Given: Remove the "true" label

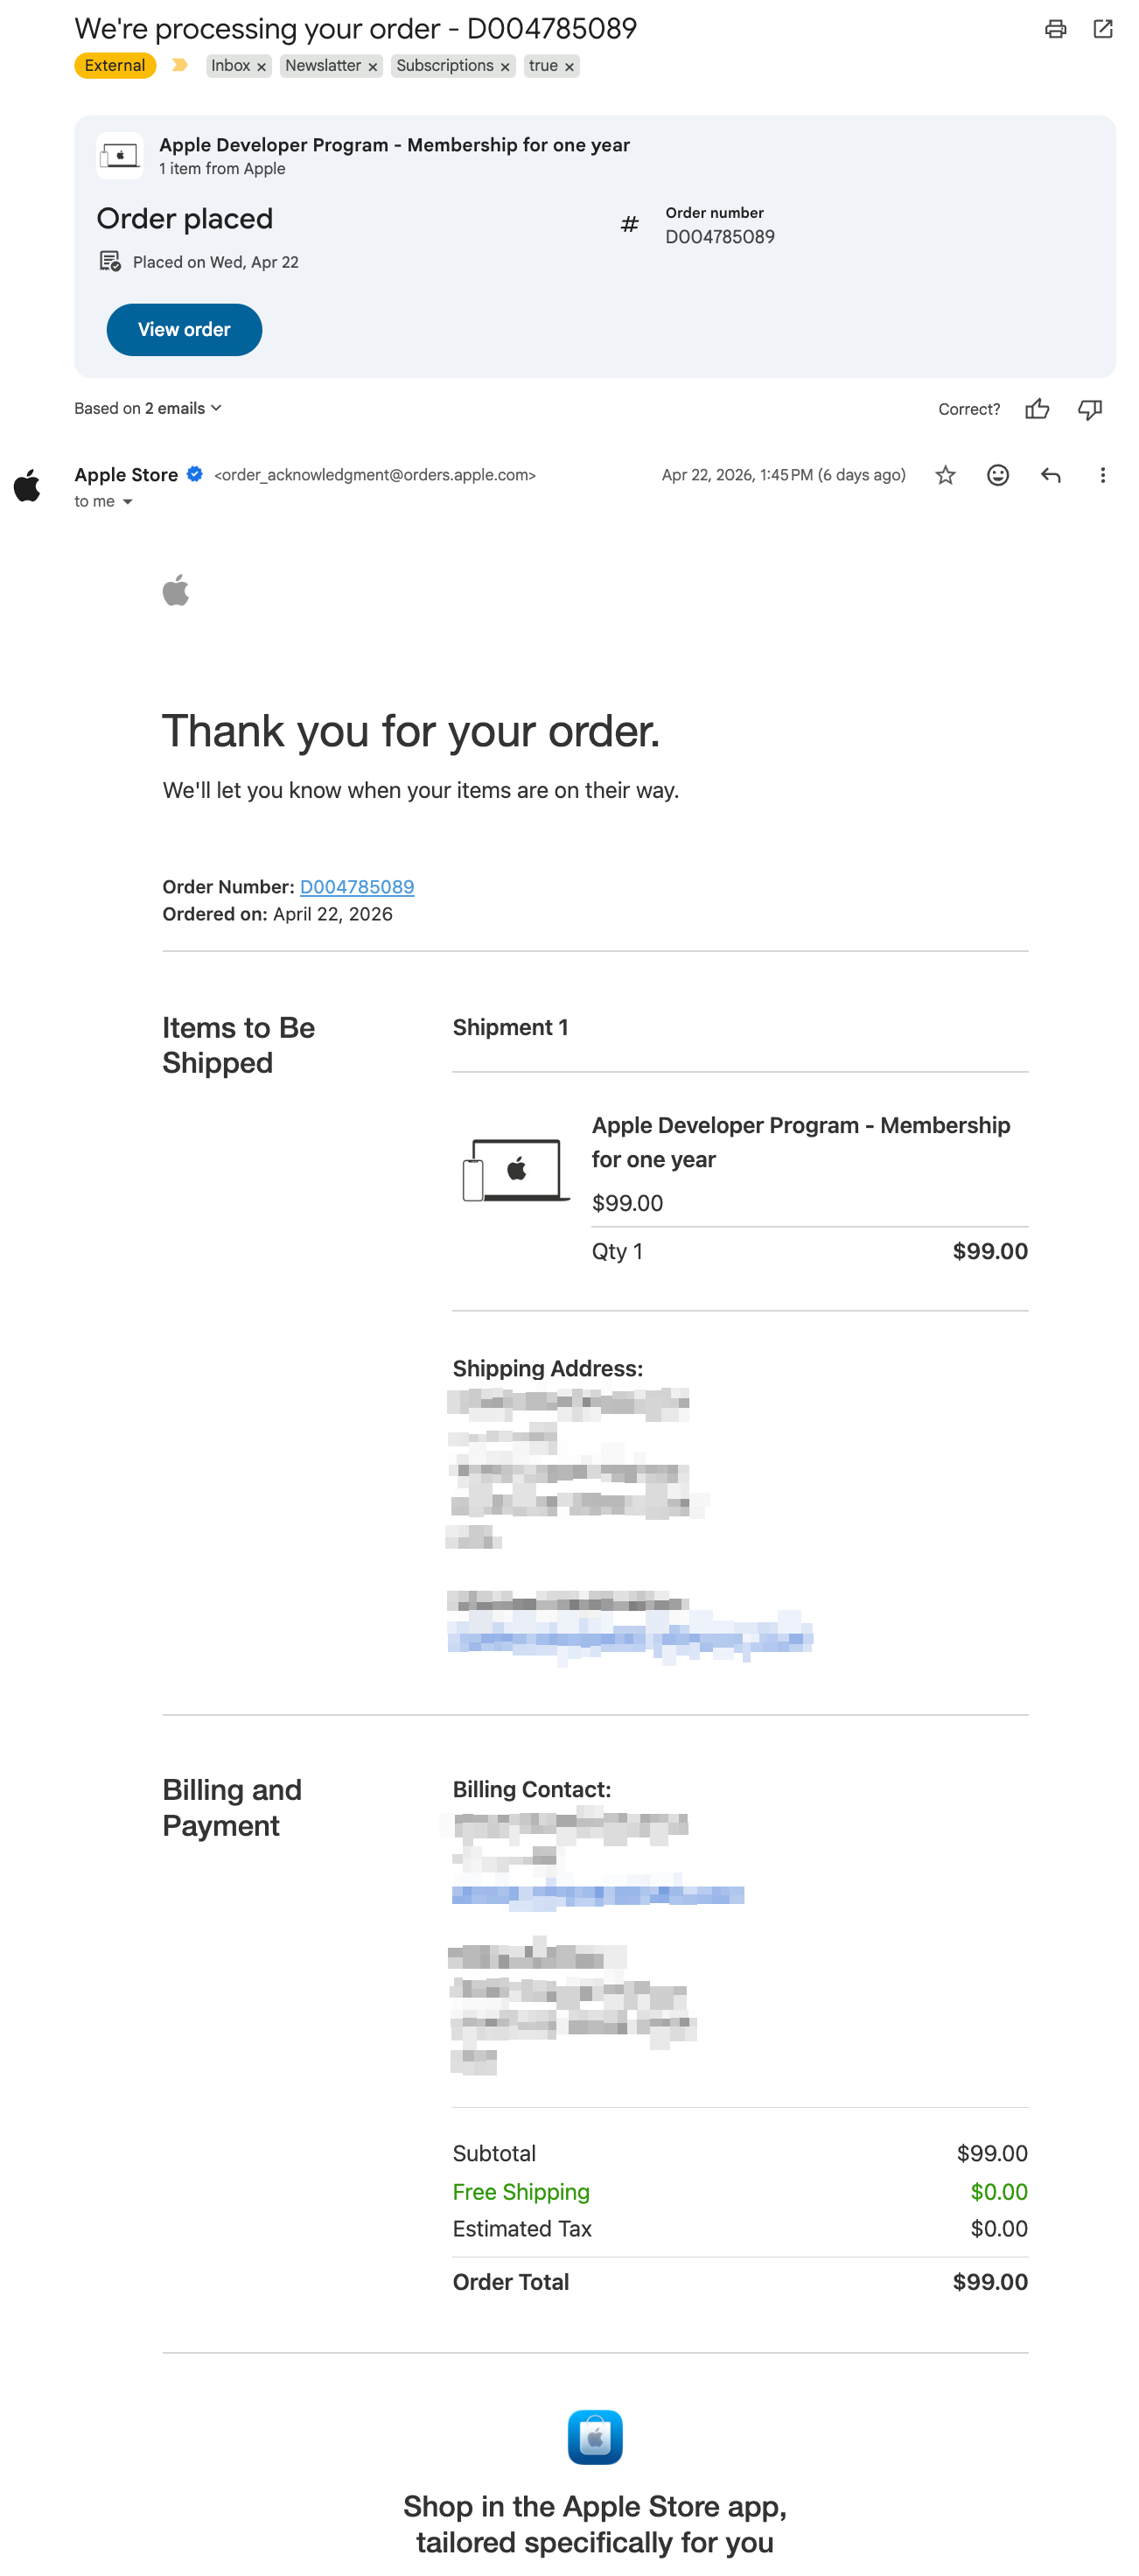Looking at the screenshot, I should [569, 67].
